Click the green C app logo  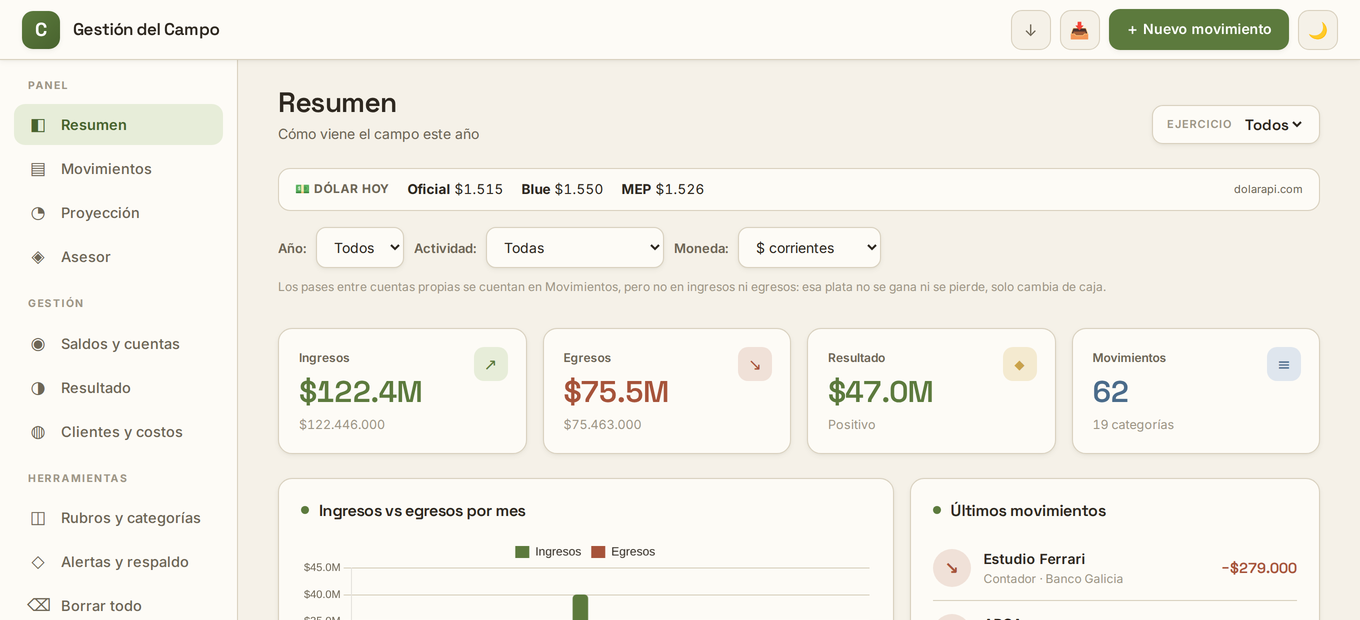tap(41, 30)
